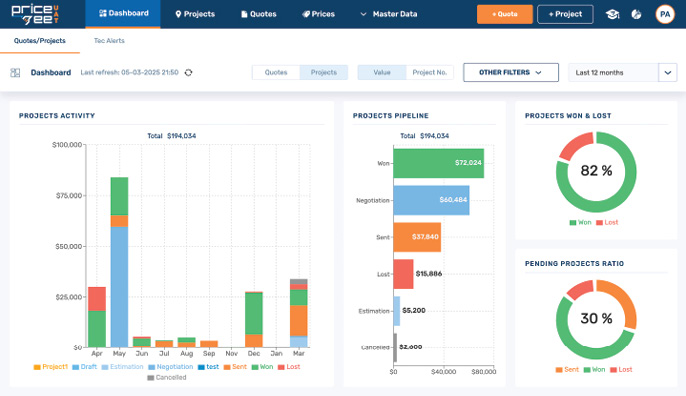Click the PROJECTS ACTIVITY panel title
This screenshot has width=686, height=396.
57,116
